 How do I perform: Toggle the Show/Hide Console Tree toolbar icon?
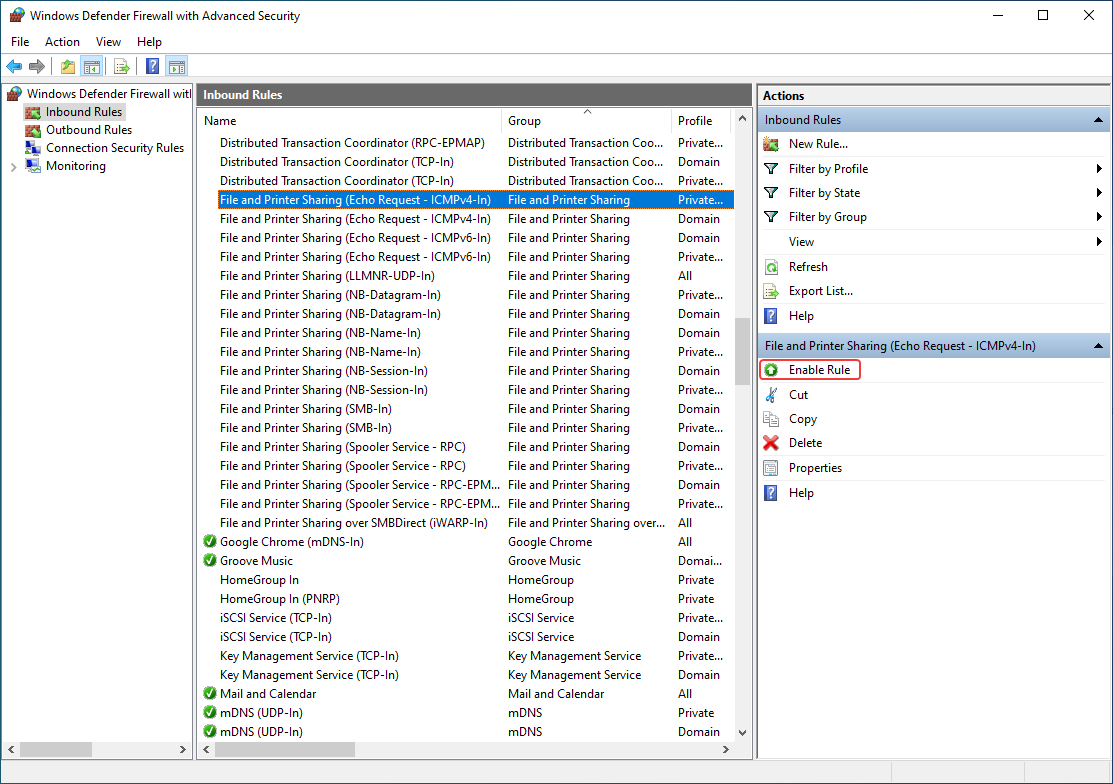point(92,67)
